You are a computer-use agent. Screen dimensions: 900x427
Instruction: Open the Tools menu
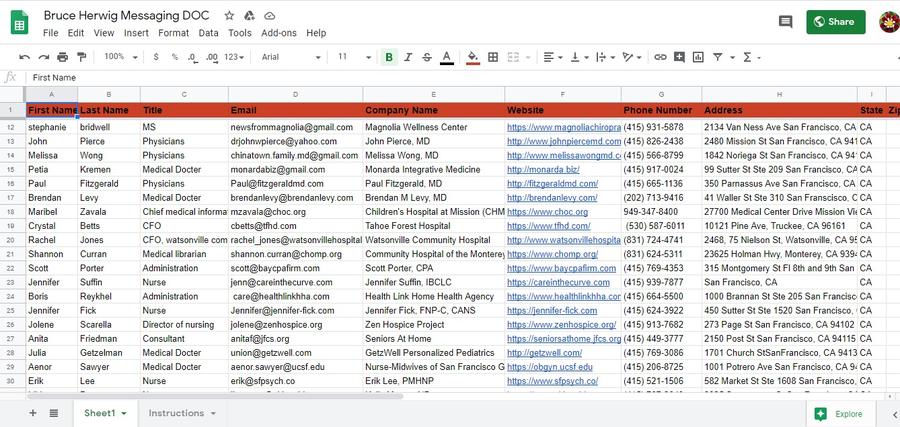click(x=240, y=33)
